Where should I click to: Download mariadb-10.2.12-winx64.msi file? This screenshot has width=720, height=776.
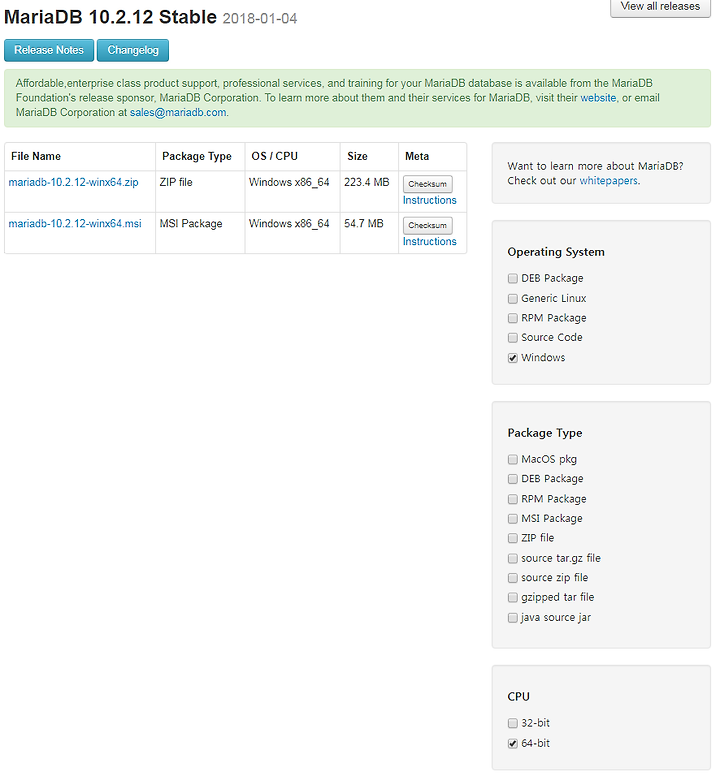[x=75, y=224]
